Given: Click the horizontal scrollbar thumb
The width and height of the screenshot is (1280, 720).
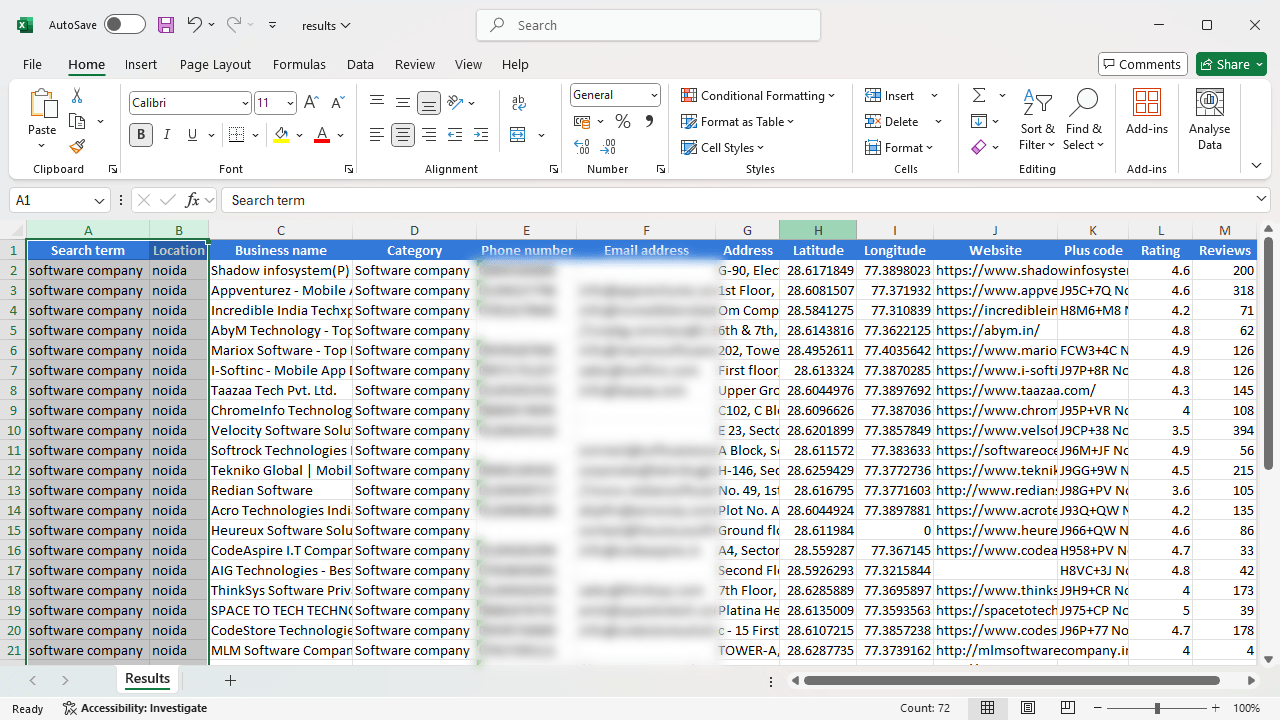Looking at the screenshot, I should tap(1011, 681).
